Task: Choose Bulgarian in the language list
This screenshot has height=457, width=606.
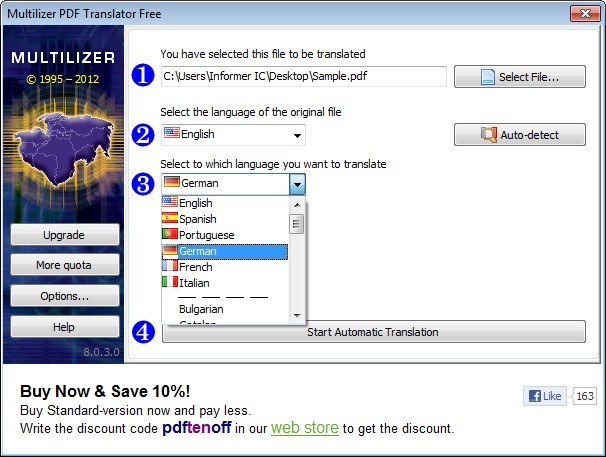Action: coord(225,309)
